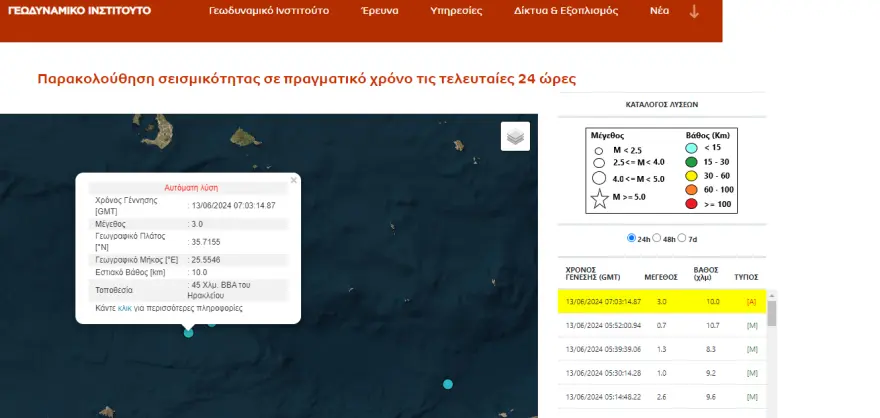Close the earthquake info popup
Viewport: 880px width, 418px height.
pyautogui.click(x=293, y=181)
